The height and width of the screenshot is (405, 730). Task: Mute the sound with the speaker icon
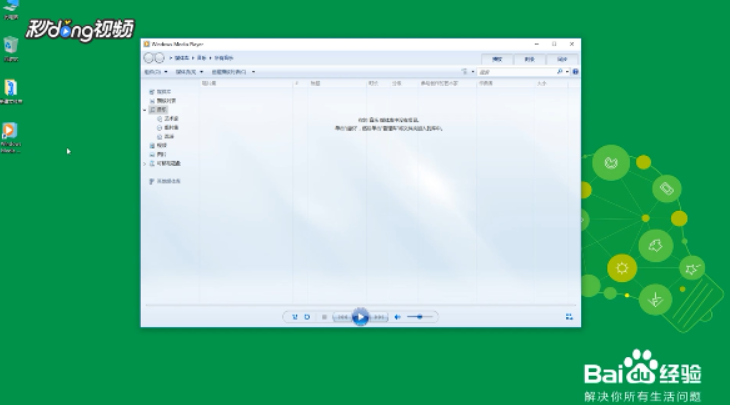click(398, 317)
